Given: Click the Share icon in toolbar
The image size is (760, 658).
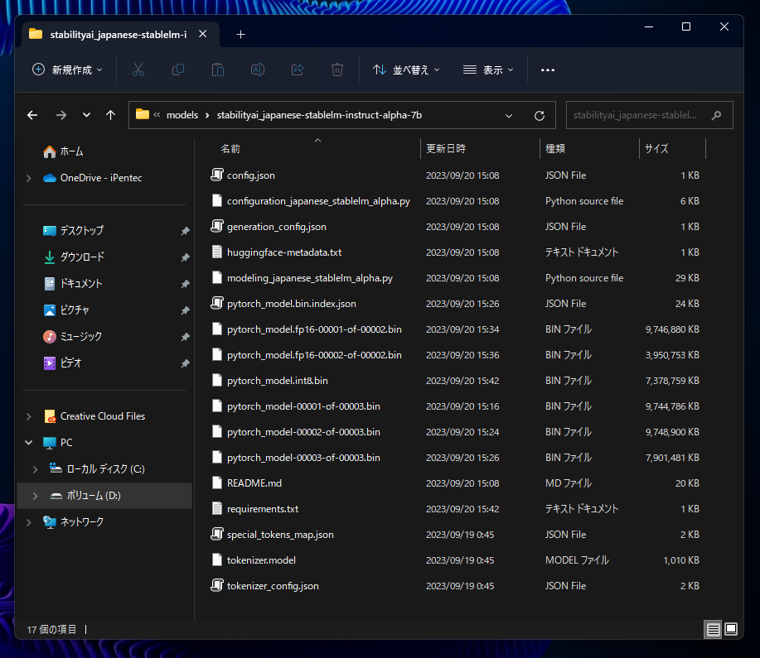Looking at the screenshot, I should coord(297,70).
